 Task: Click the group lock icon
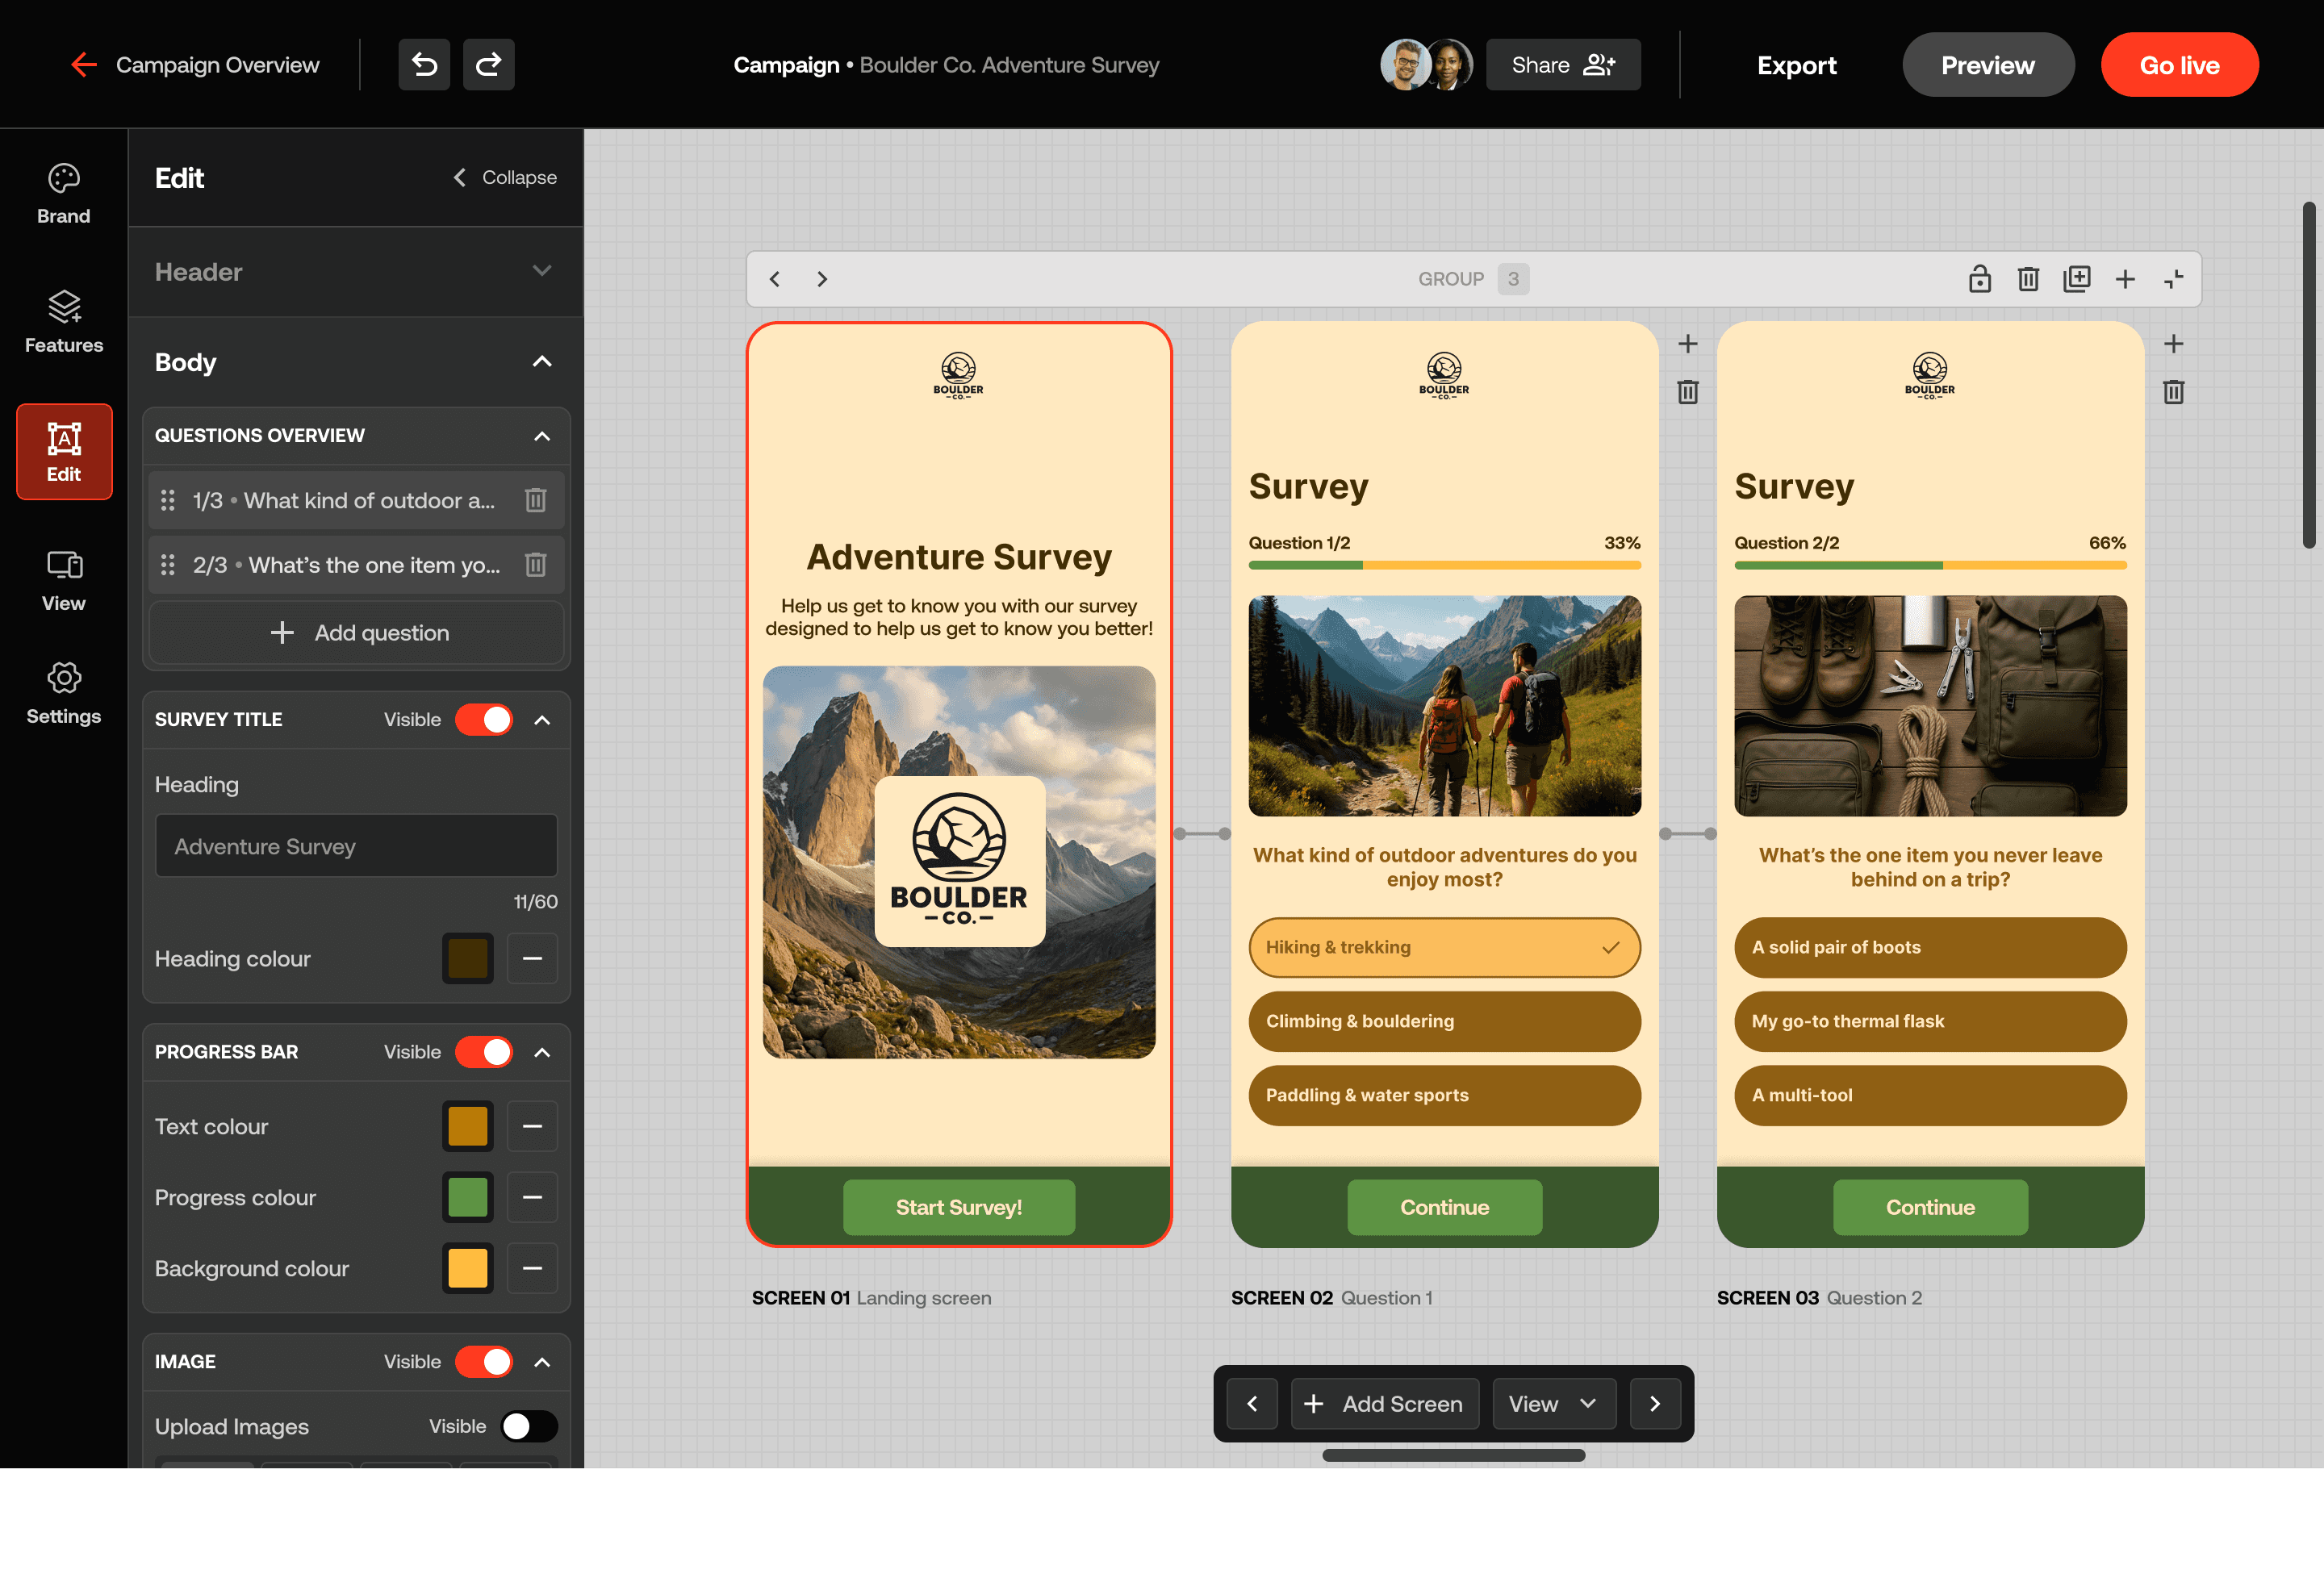coord(1979,279)
